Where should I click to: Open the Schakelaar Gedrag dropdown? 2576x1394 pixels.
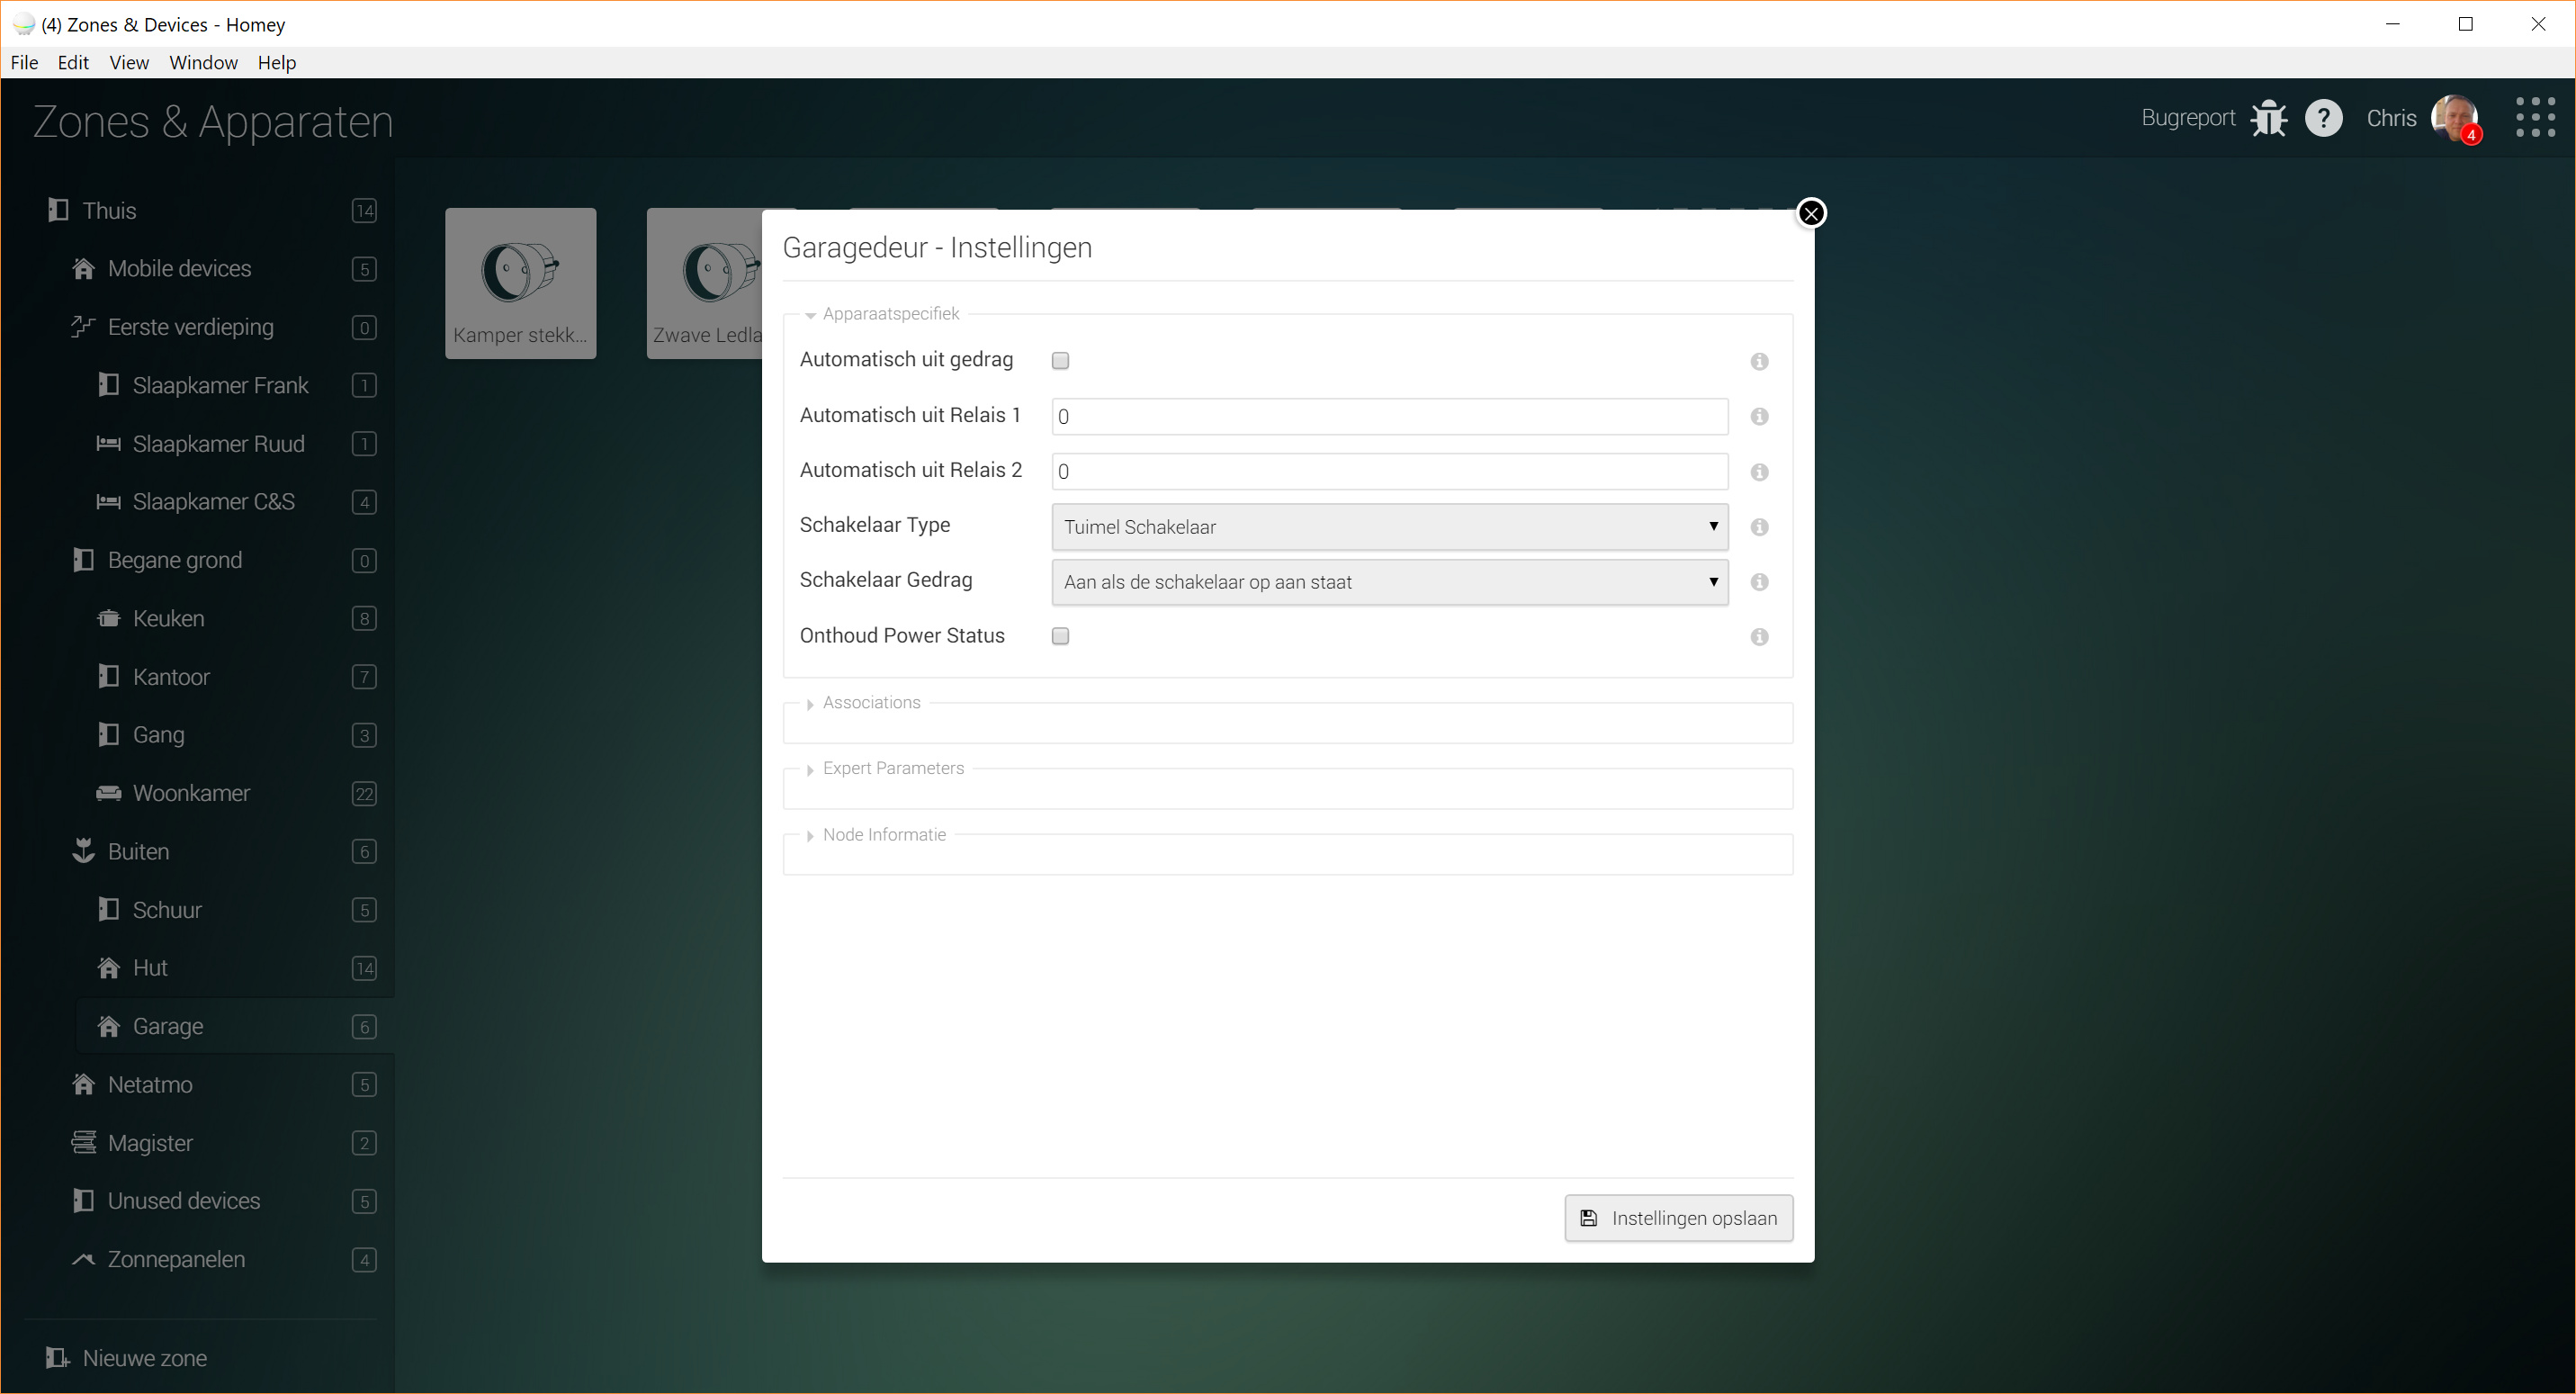point(1388,582)
